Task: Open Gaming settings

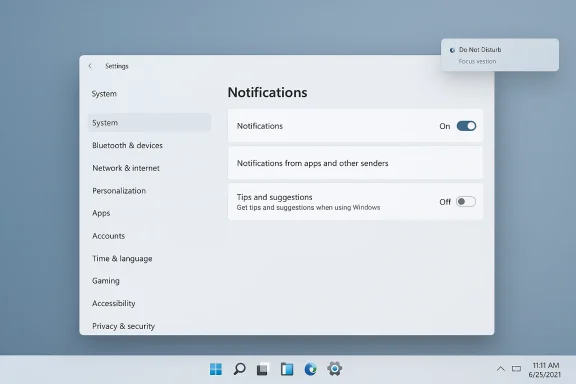Action: click(x=106, y=281)
